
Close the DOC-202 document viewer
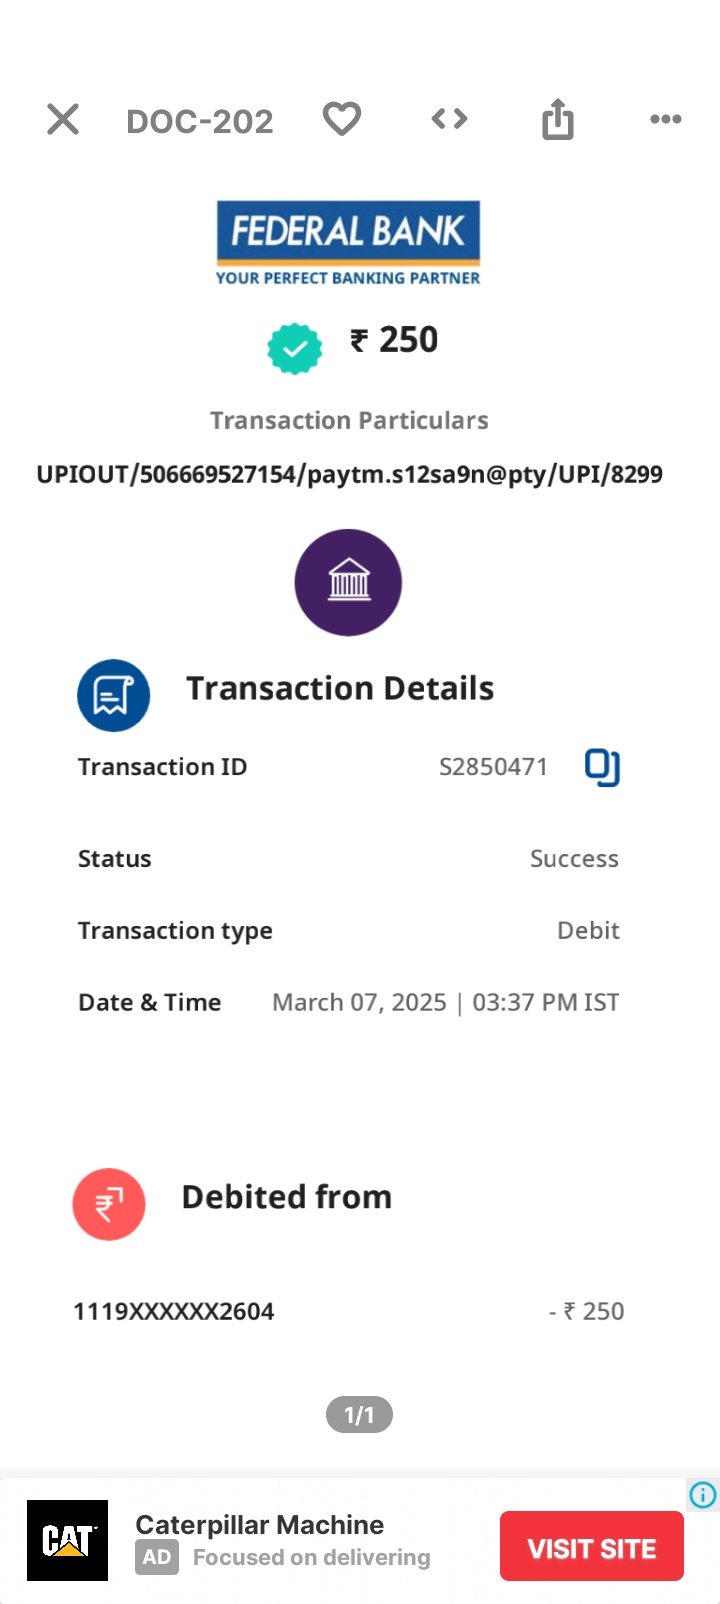(x=63, y=120)
